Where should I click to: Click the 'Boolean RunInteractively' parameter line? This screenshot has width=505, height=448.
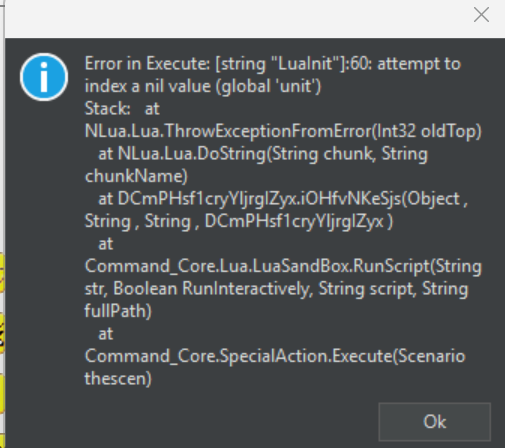(x=276, y=289)
